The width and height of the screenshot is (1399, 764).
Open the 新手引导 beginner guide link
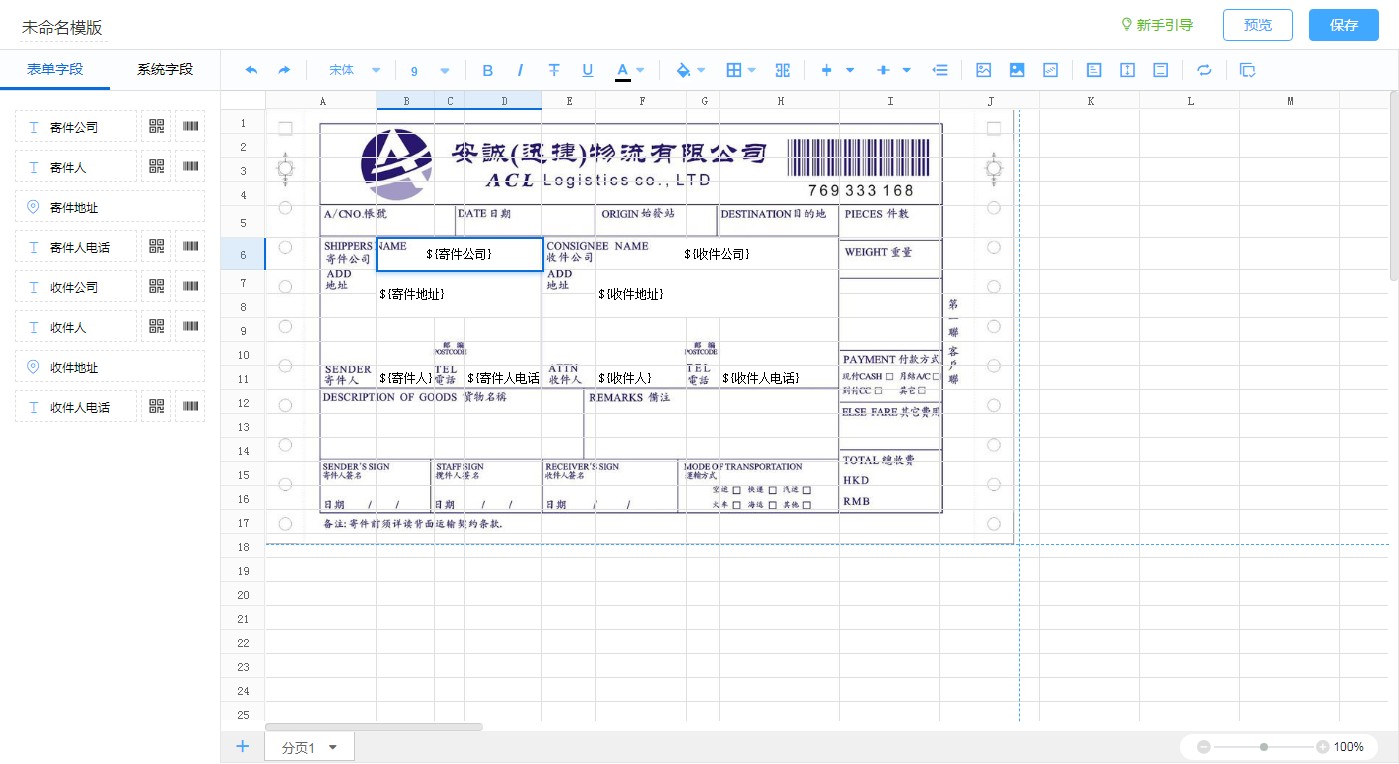(x=1157, y=25)
